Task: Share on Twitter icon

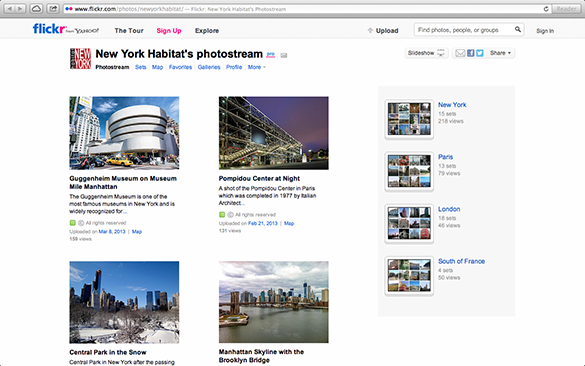Action: click(x=480, y=53)
